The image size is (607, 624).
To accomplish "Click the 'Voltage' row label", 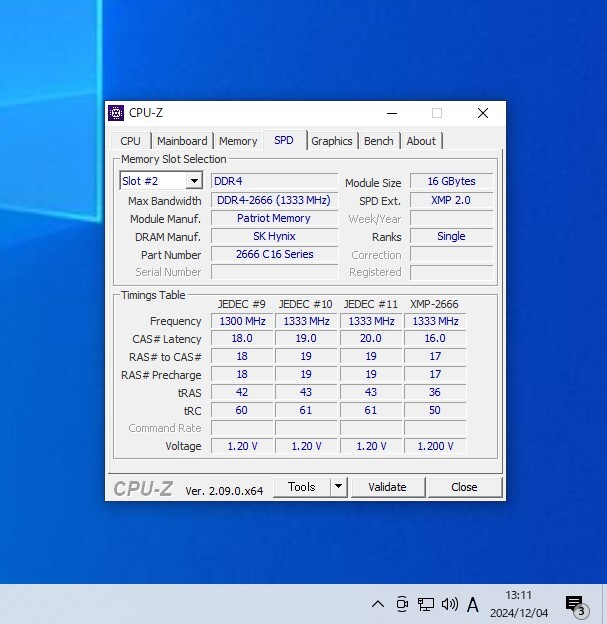I will coord(183,446).
